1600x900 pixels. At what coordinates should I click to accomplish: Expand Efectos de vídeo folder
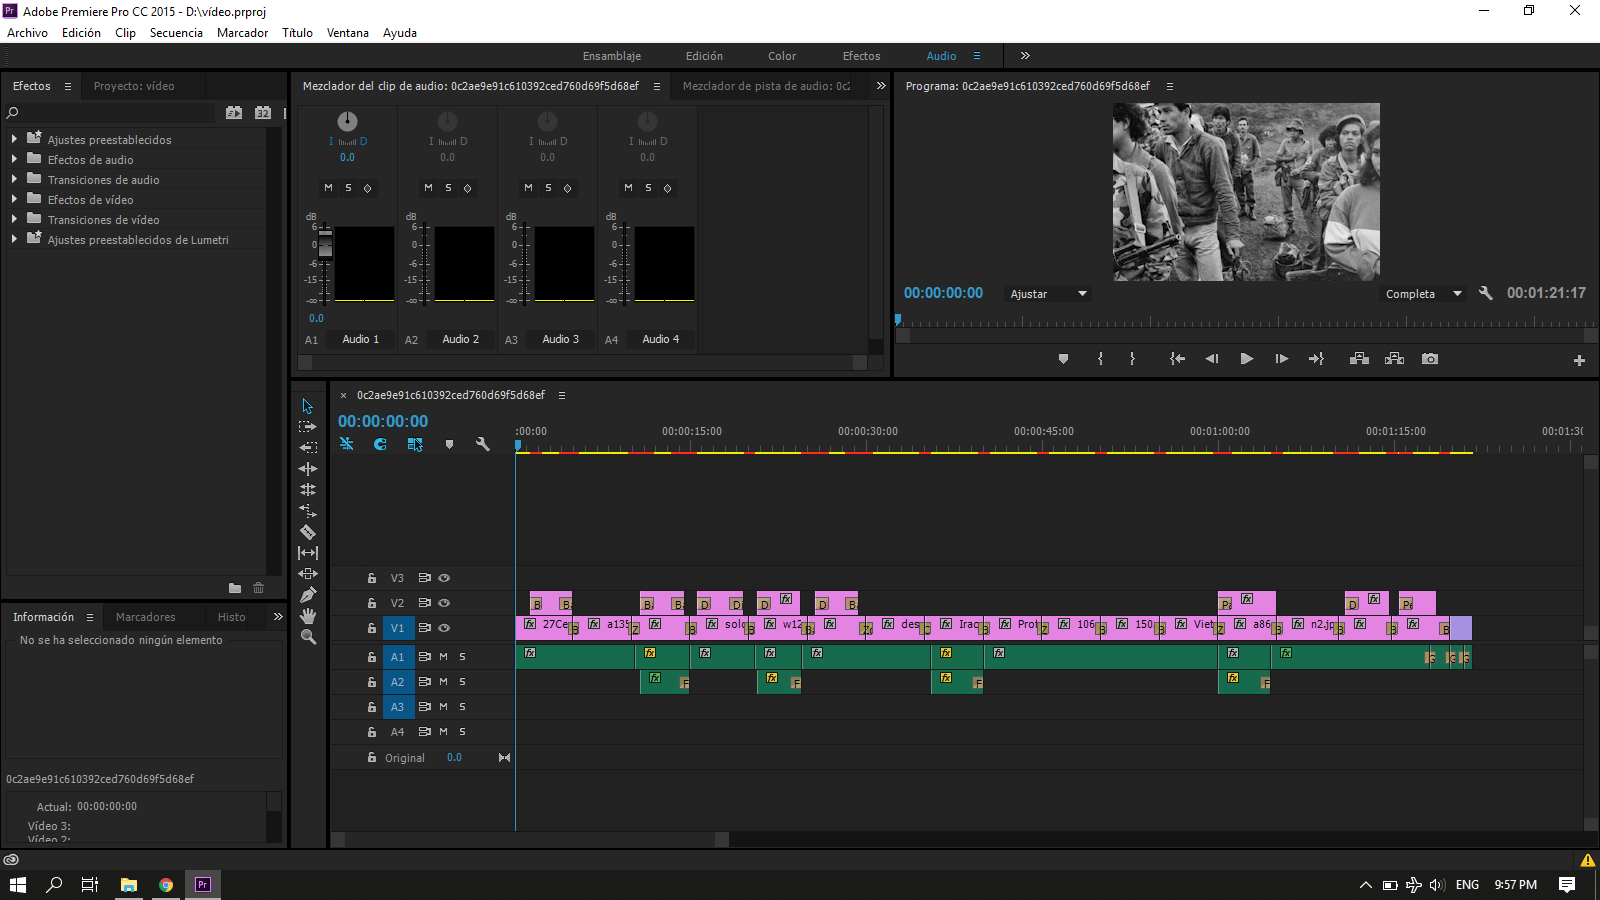pyautogui.click(x=14, y=199)
